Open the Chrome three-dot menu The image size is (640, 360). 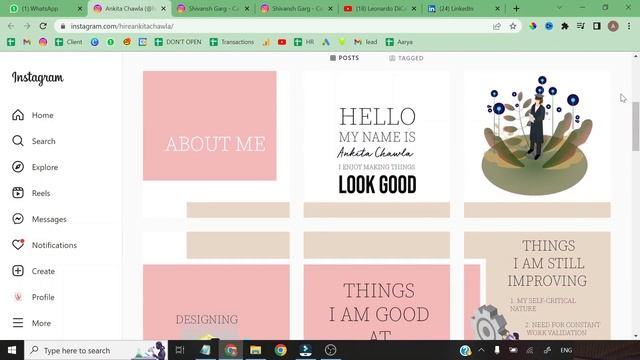(x=629, y=26)
